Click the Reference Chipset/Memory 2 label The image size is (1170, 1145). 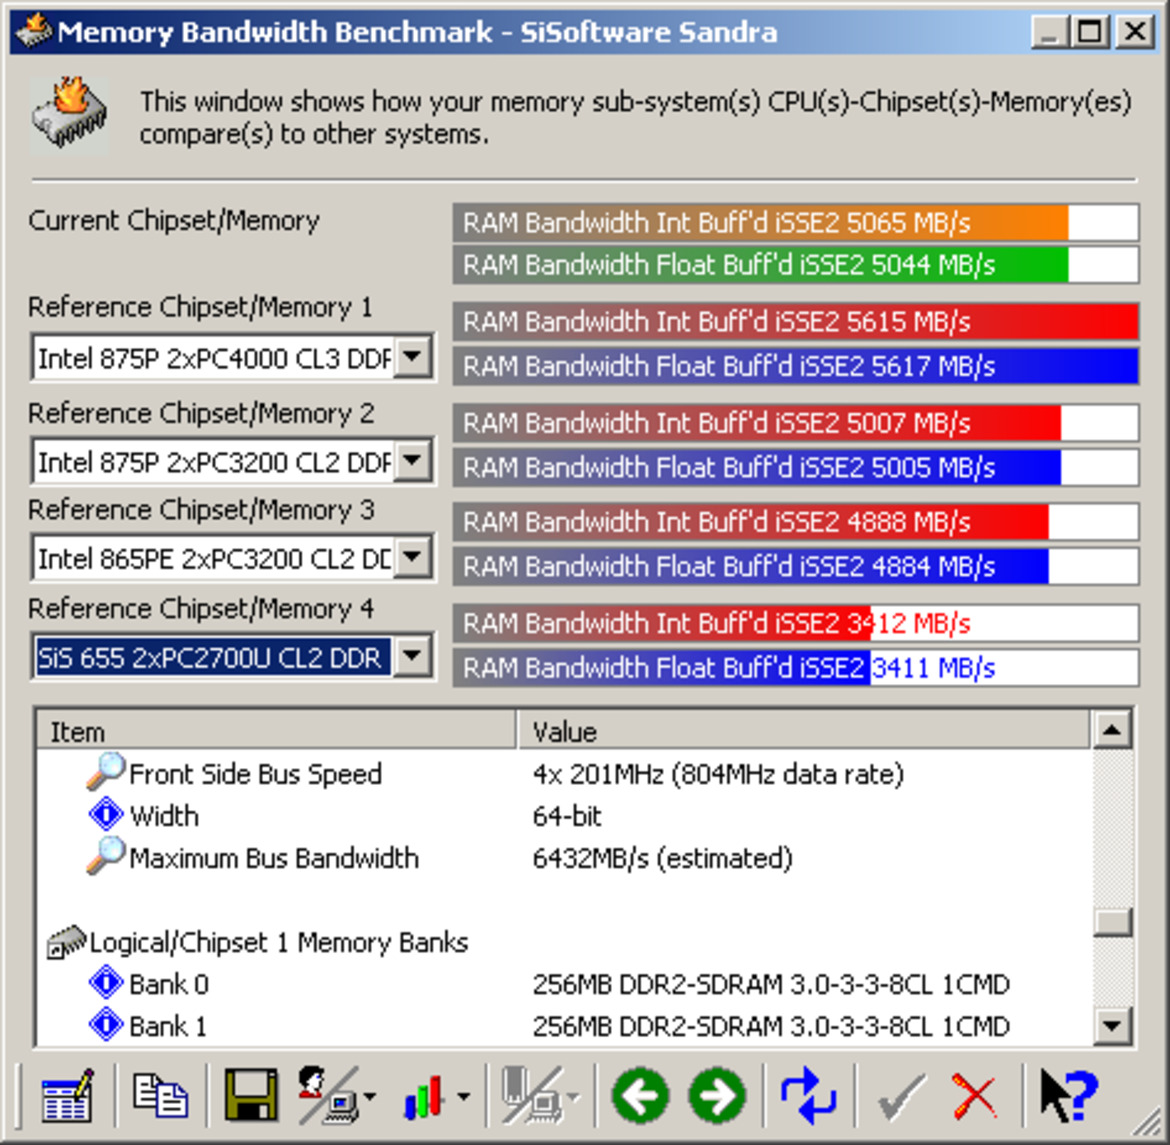pos(201,413)
